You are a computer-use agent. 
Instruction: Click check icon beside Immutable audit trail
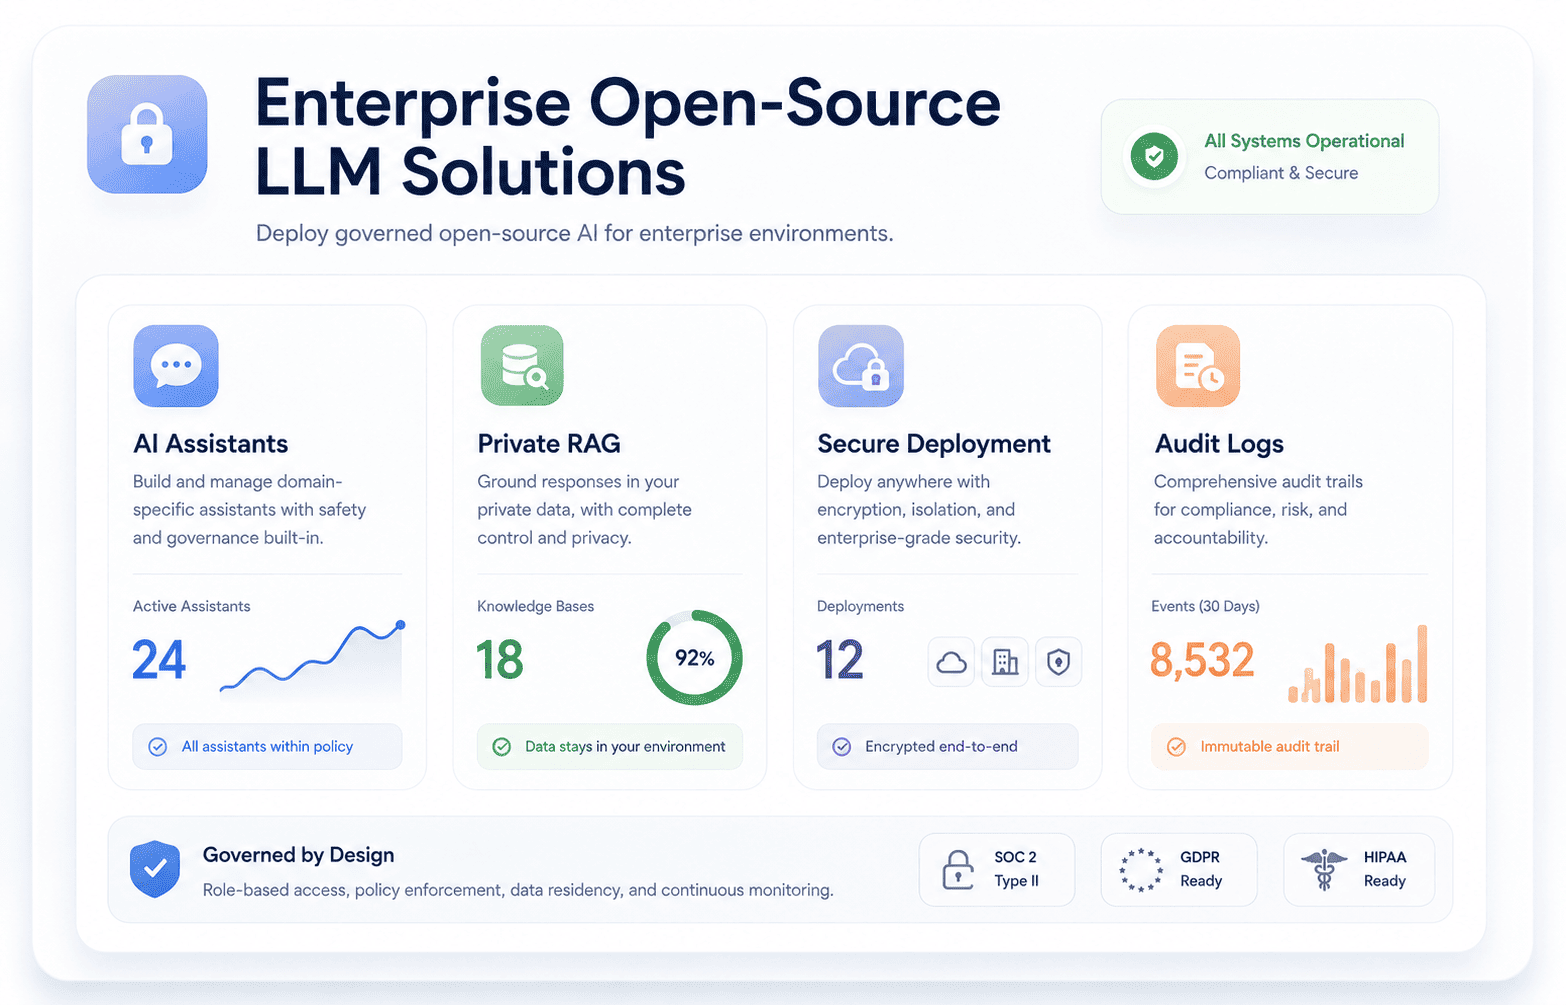click(1177, 747)
